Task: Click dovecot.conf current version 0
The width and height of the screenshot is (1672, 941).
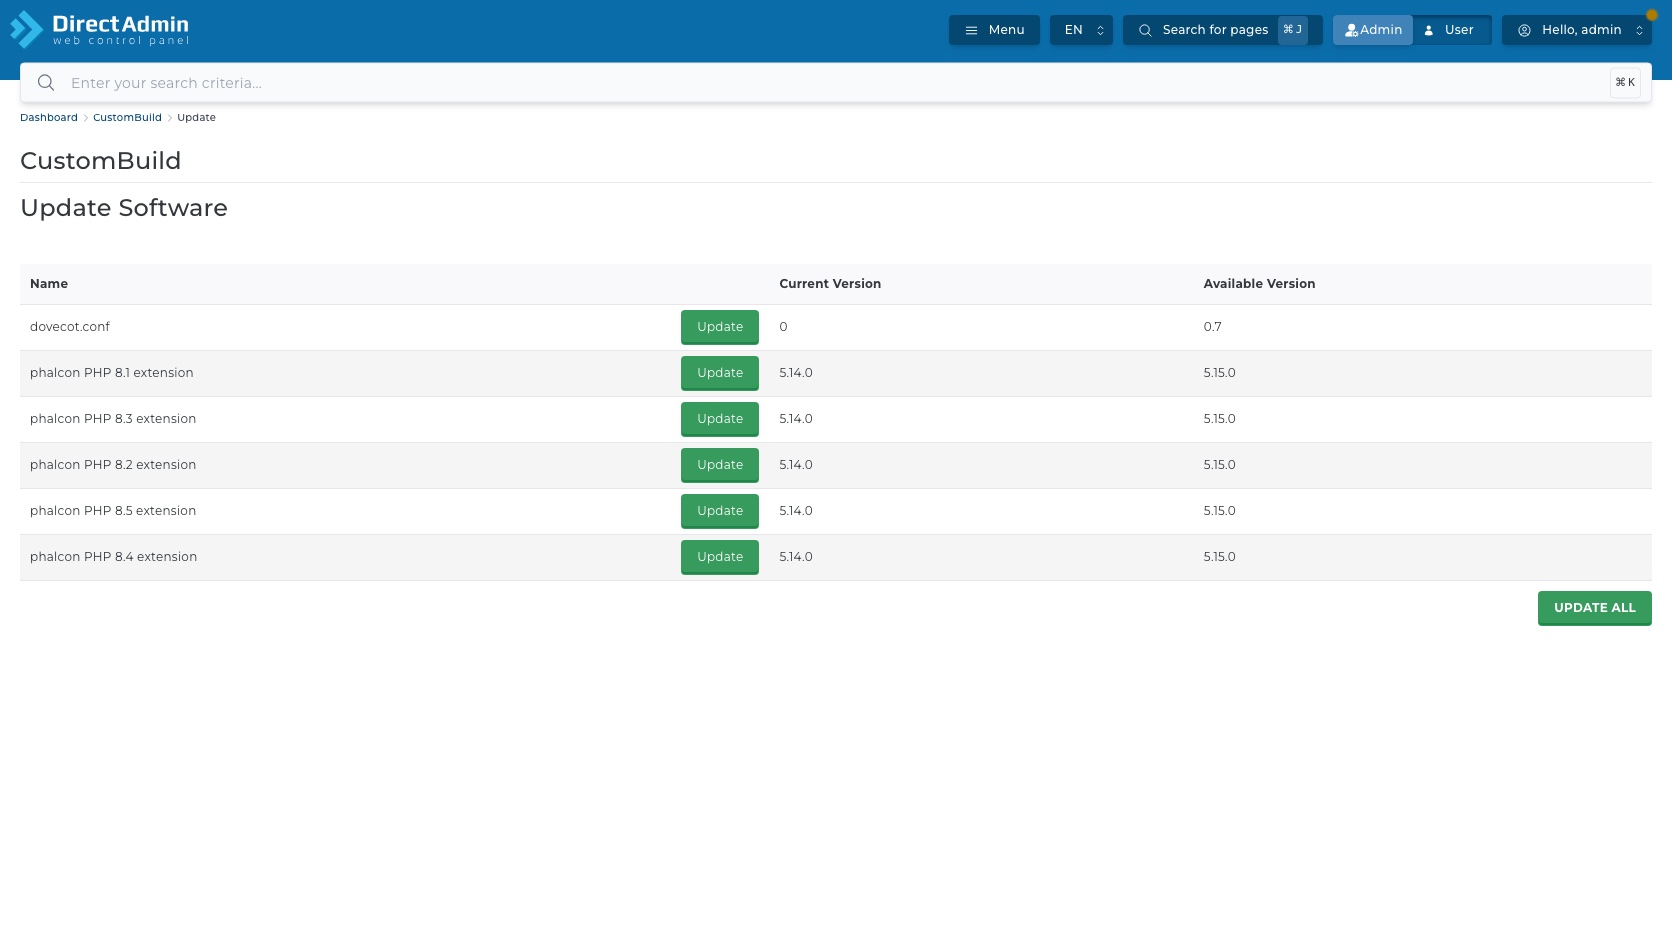Action: click(783, 327)
